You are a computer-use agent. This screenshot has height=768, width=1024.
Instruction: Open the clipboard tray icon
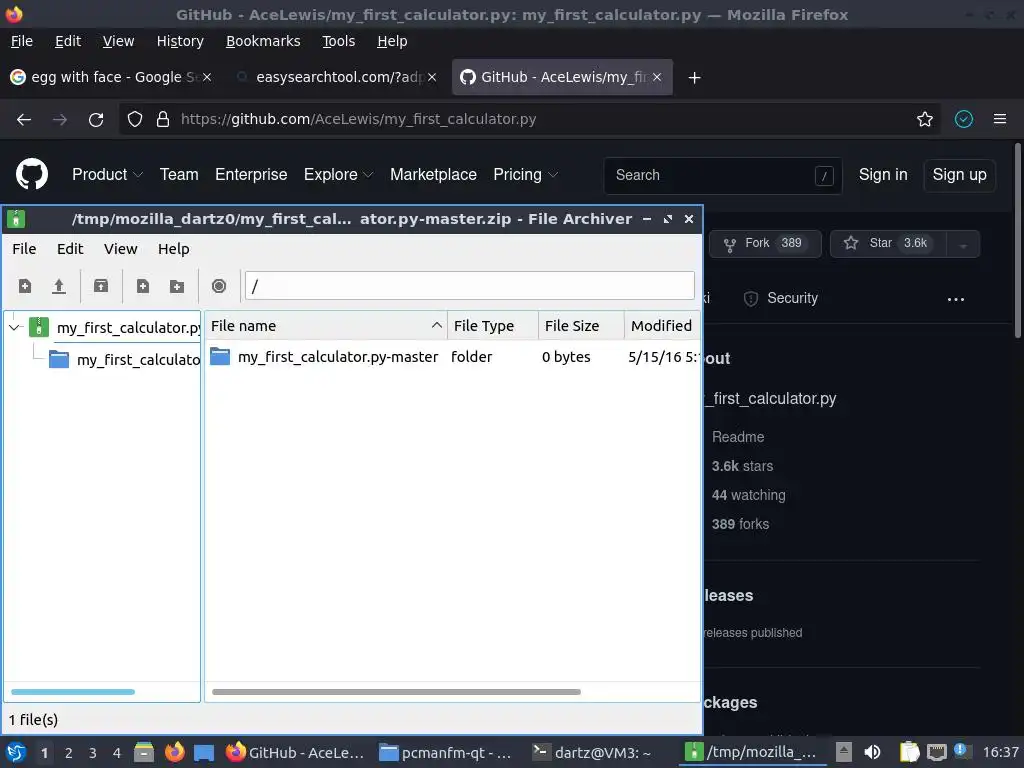tap(909, 752)
